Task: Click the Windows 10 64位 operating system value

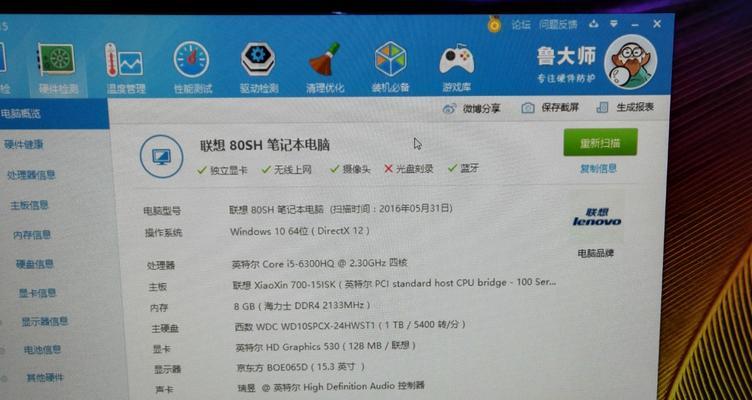Action: tap(300, 231)
